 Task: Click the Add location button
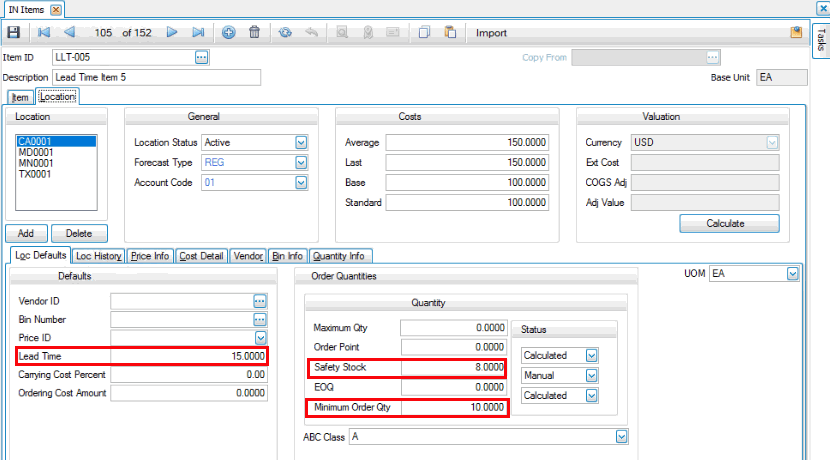(x=27, y=233)
